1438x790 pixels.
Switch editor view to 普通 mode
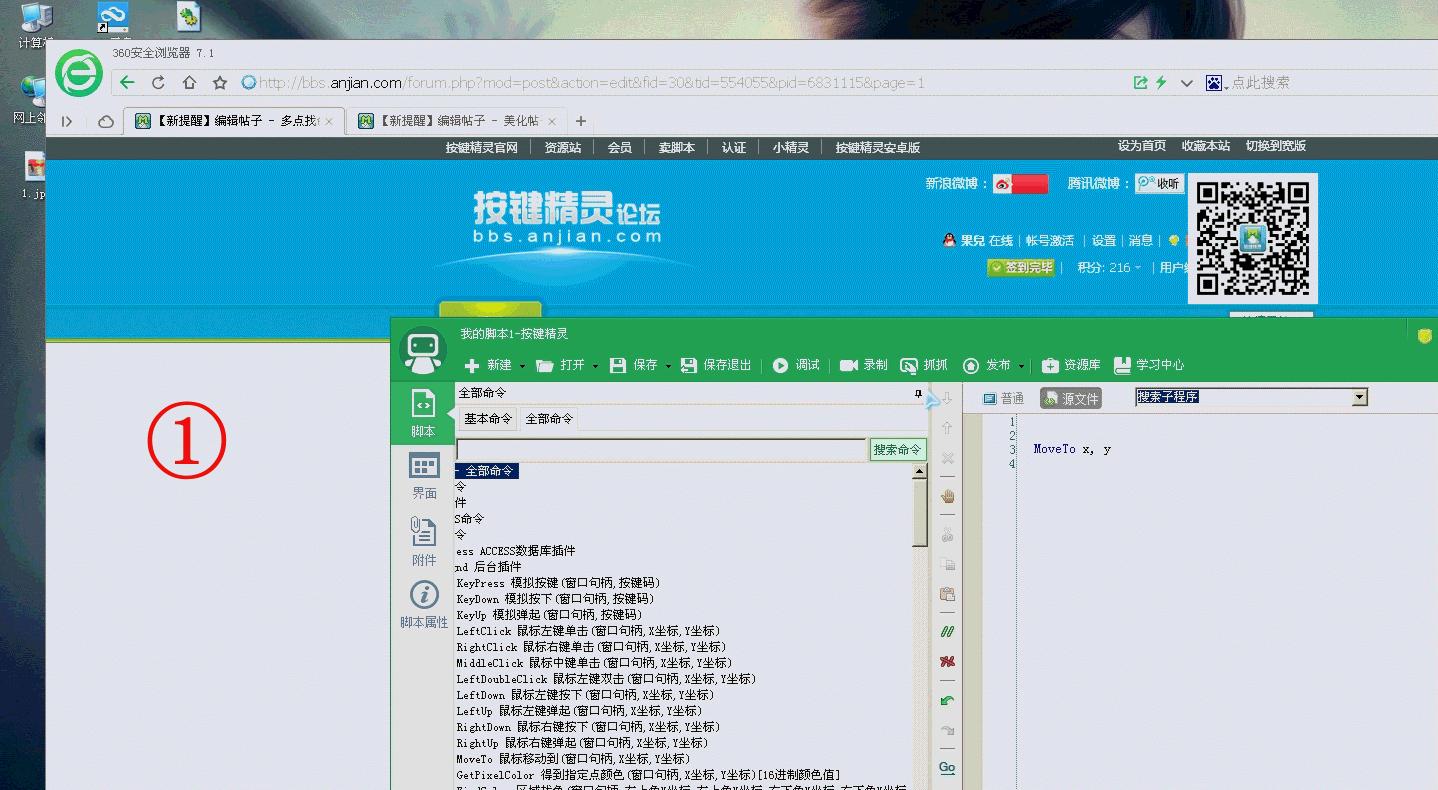(x=1005, y=398)
